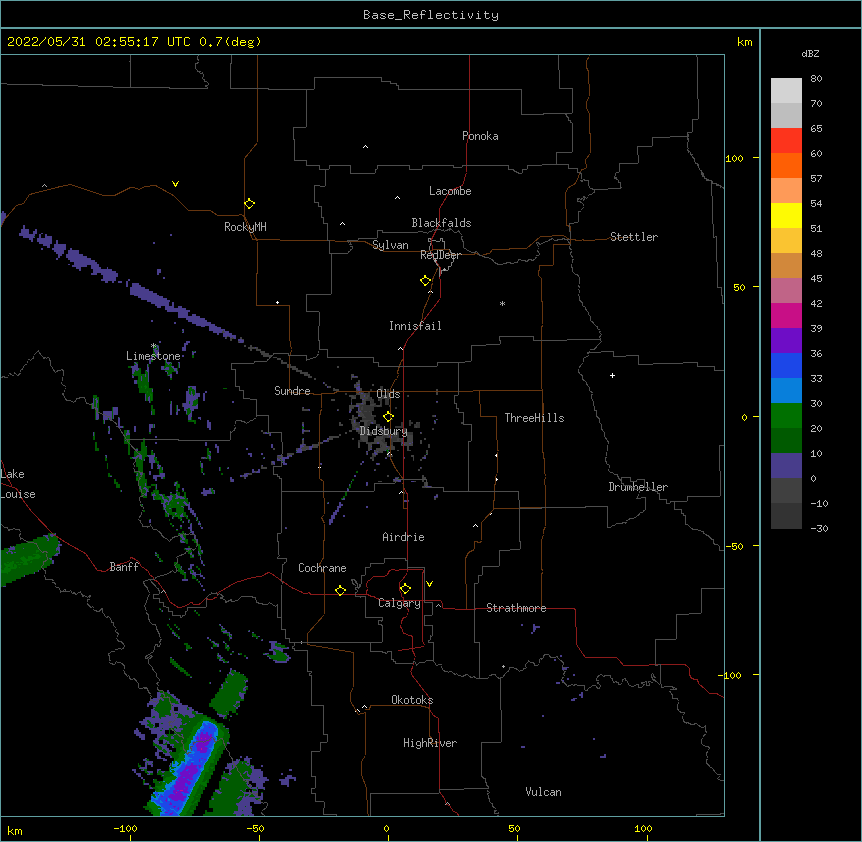Click the yellow V marker east of Calgary

pyautogui.click(x=429, y=583)
